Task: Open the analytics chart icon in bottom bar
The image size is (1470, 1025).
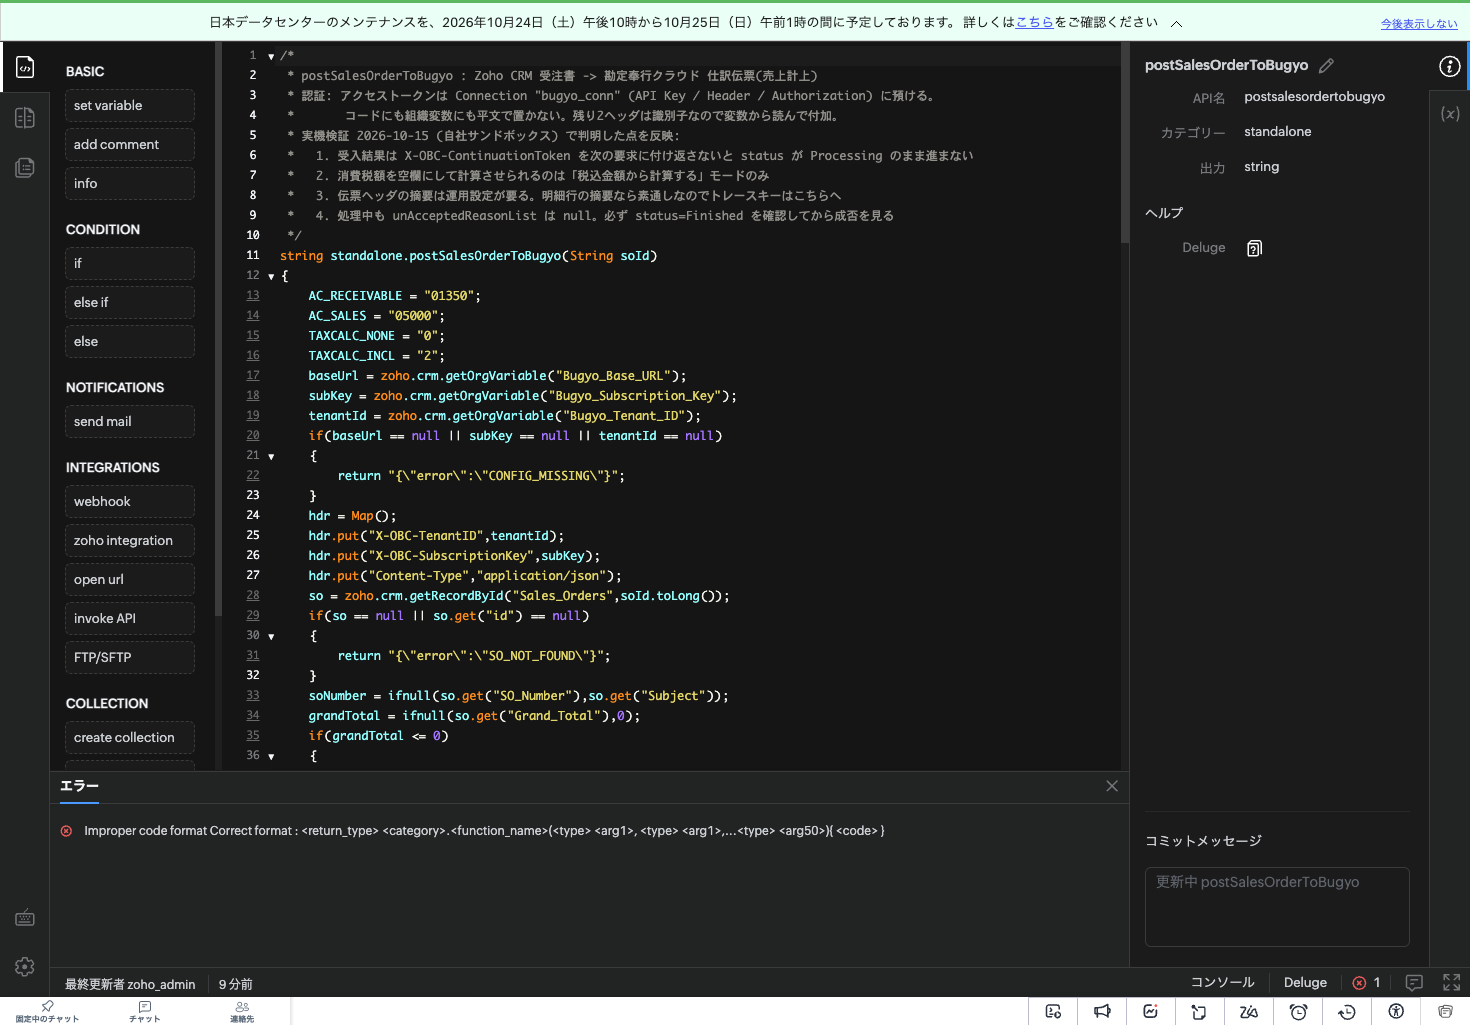Action: [1151, 1012]
